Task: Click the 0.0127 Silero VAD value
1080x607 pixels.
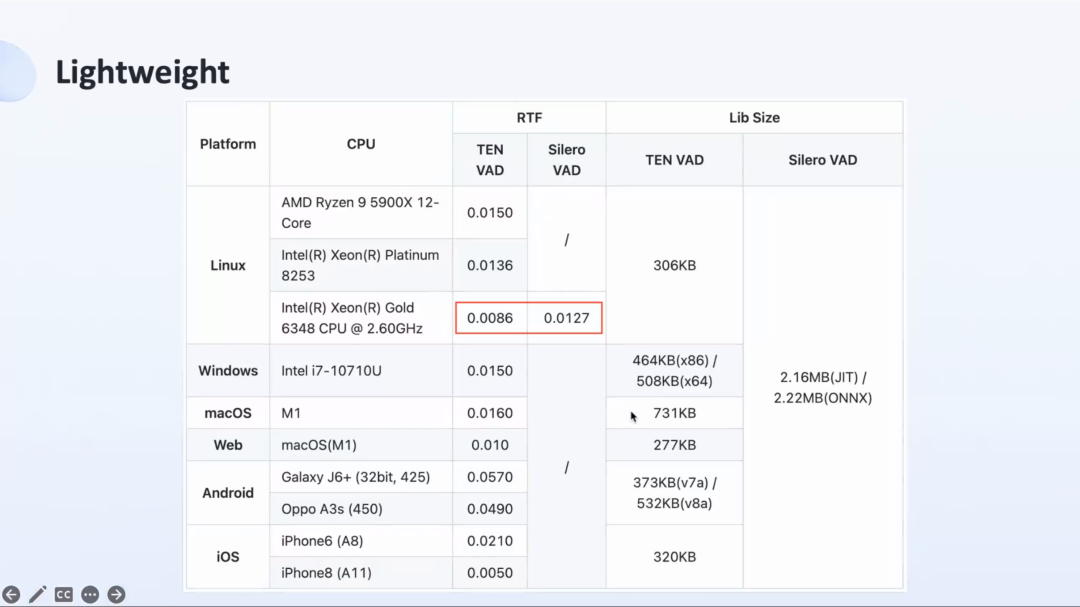Action: point(566,318)
